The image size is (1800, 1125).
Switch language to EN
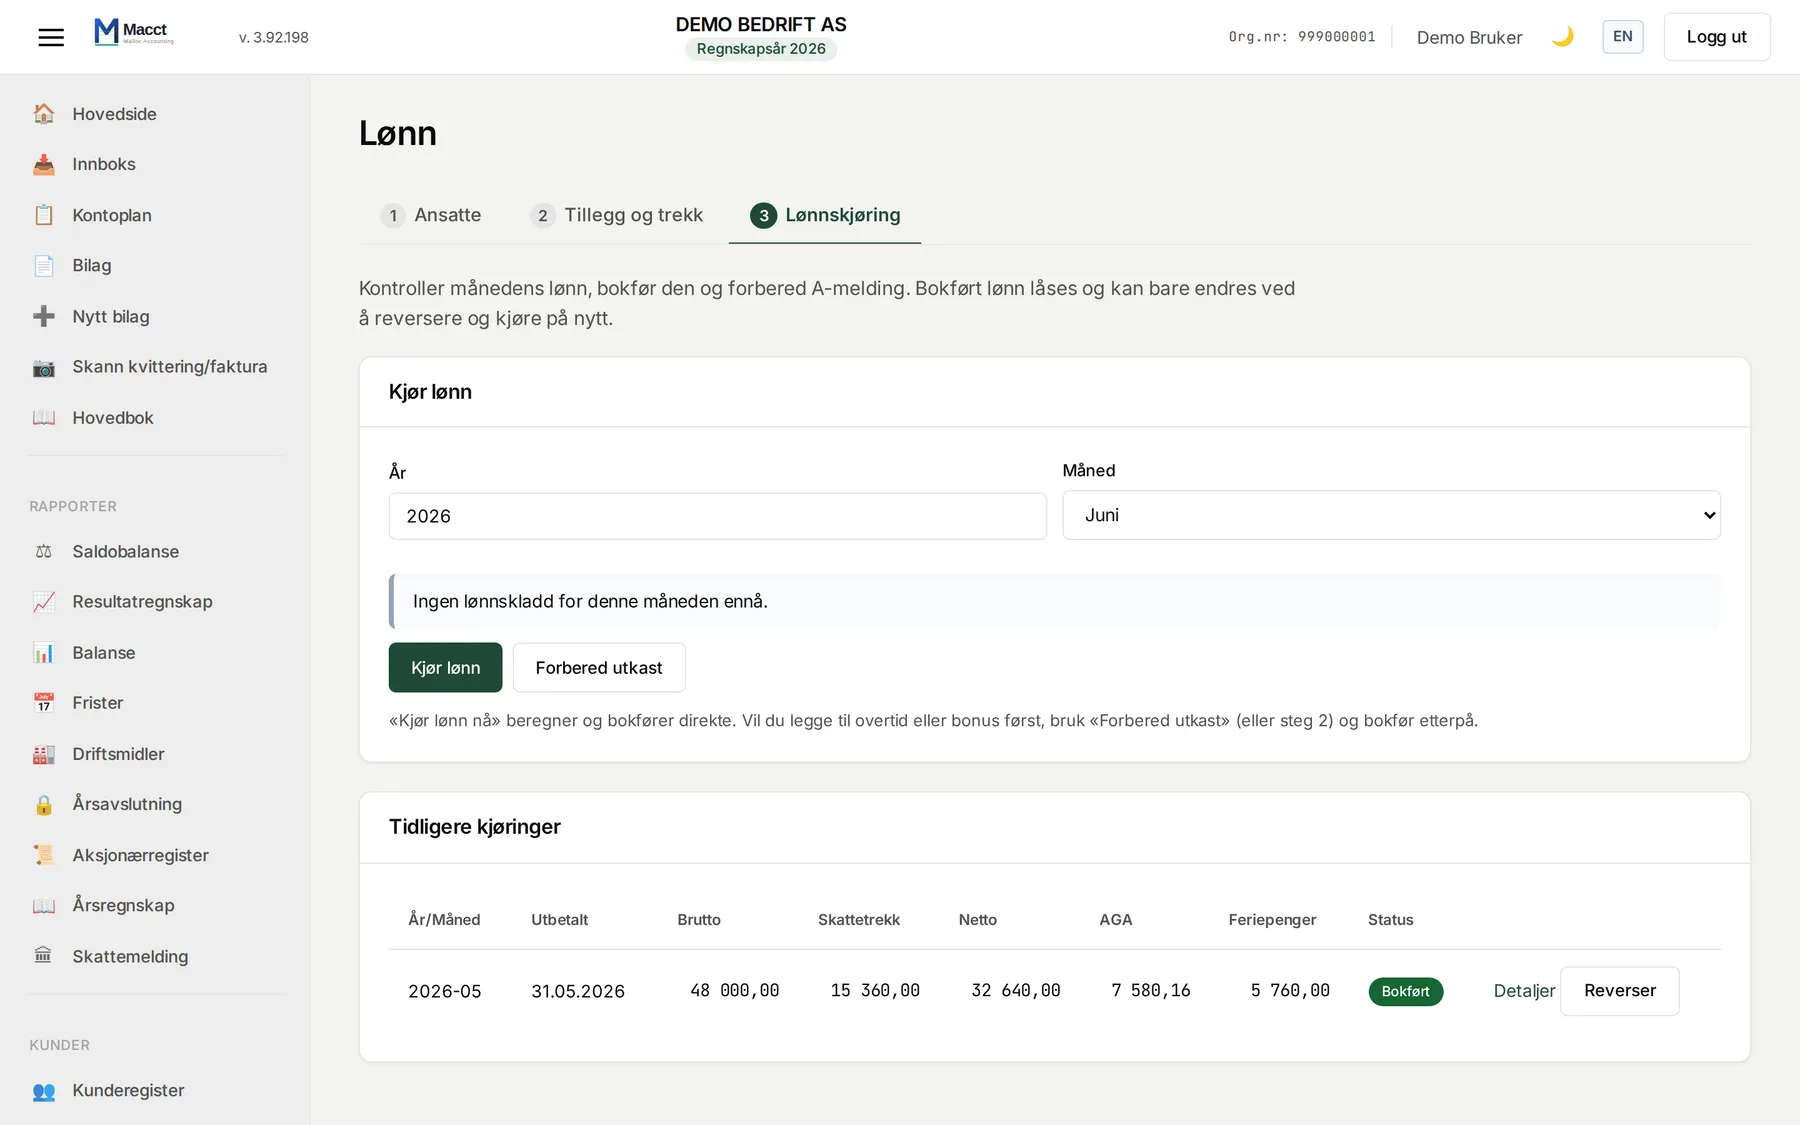(x=1622, y=37)
